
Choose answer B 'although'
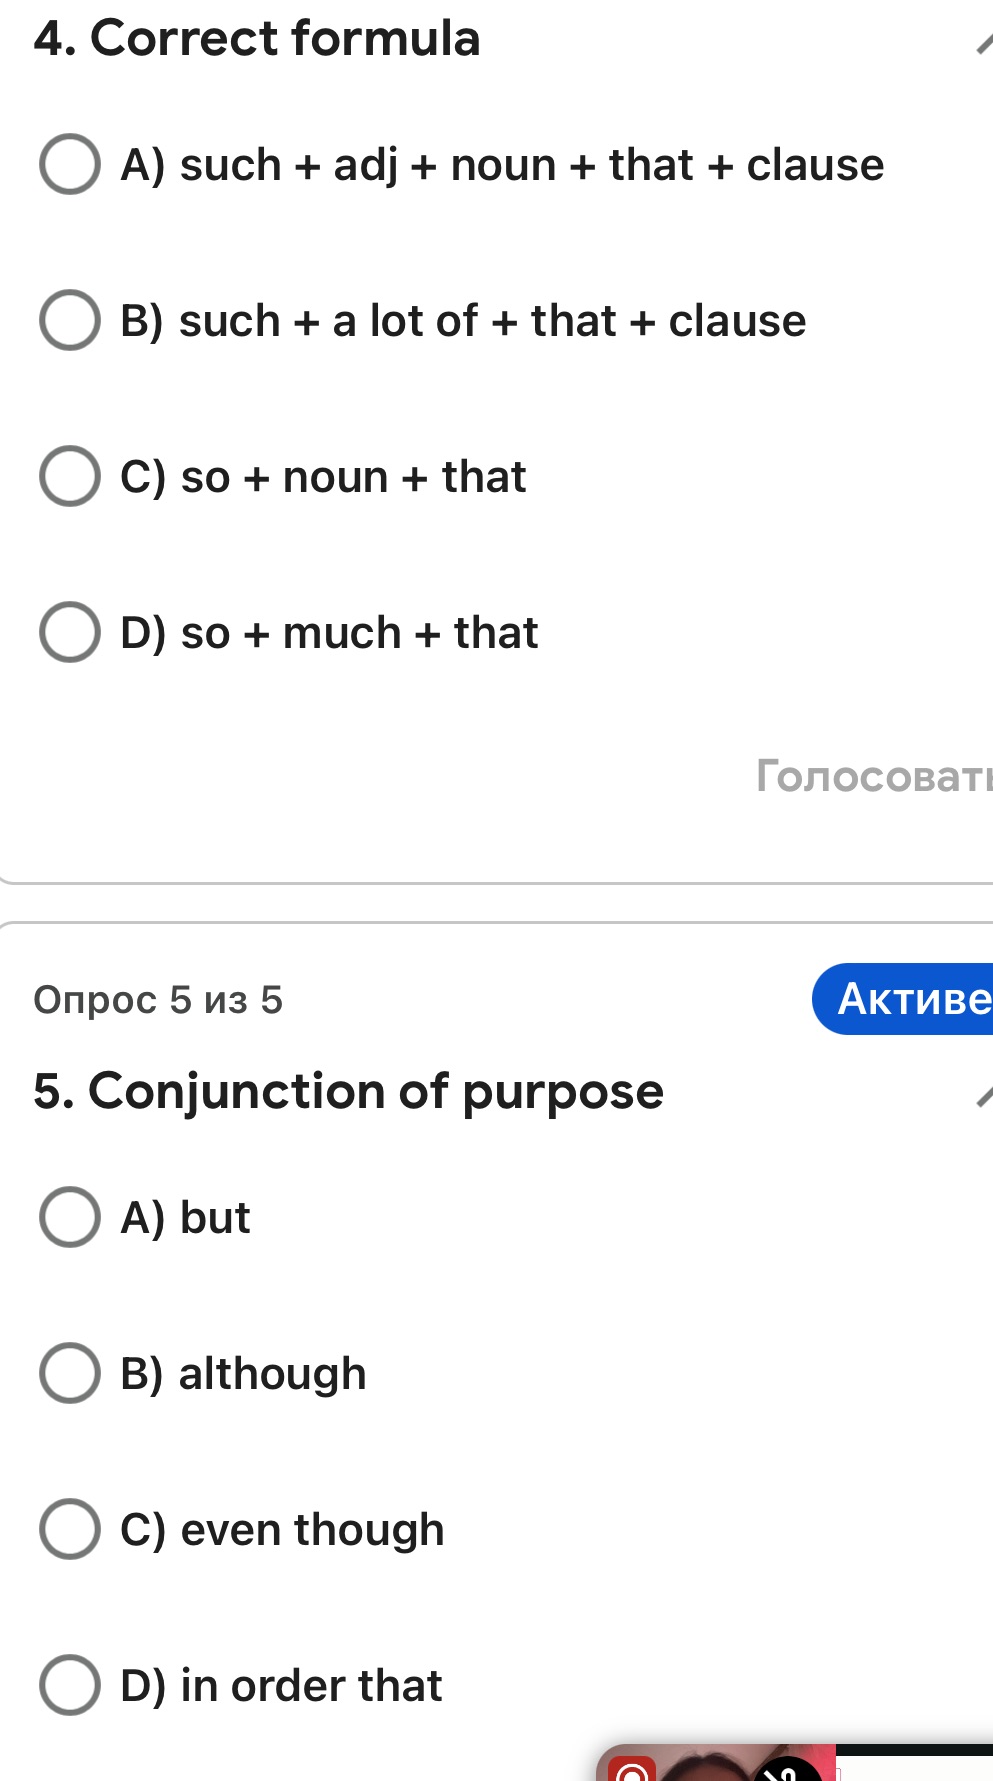[69, 1374]
